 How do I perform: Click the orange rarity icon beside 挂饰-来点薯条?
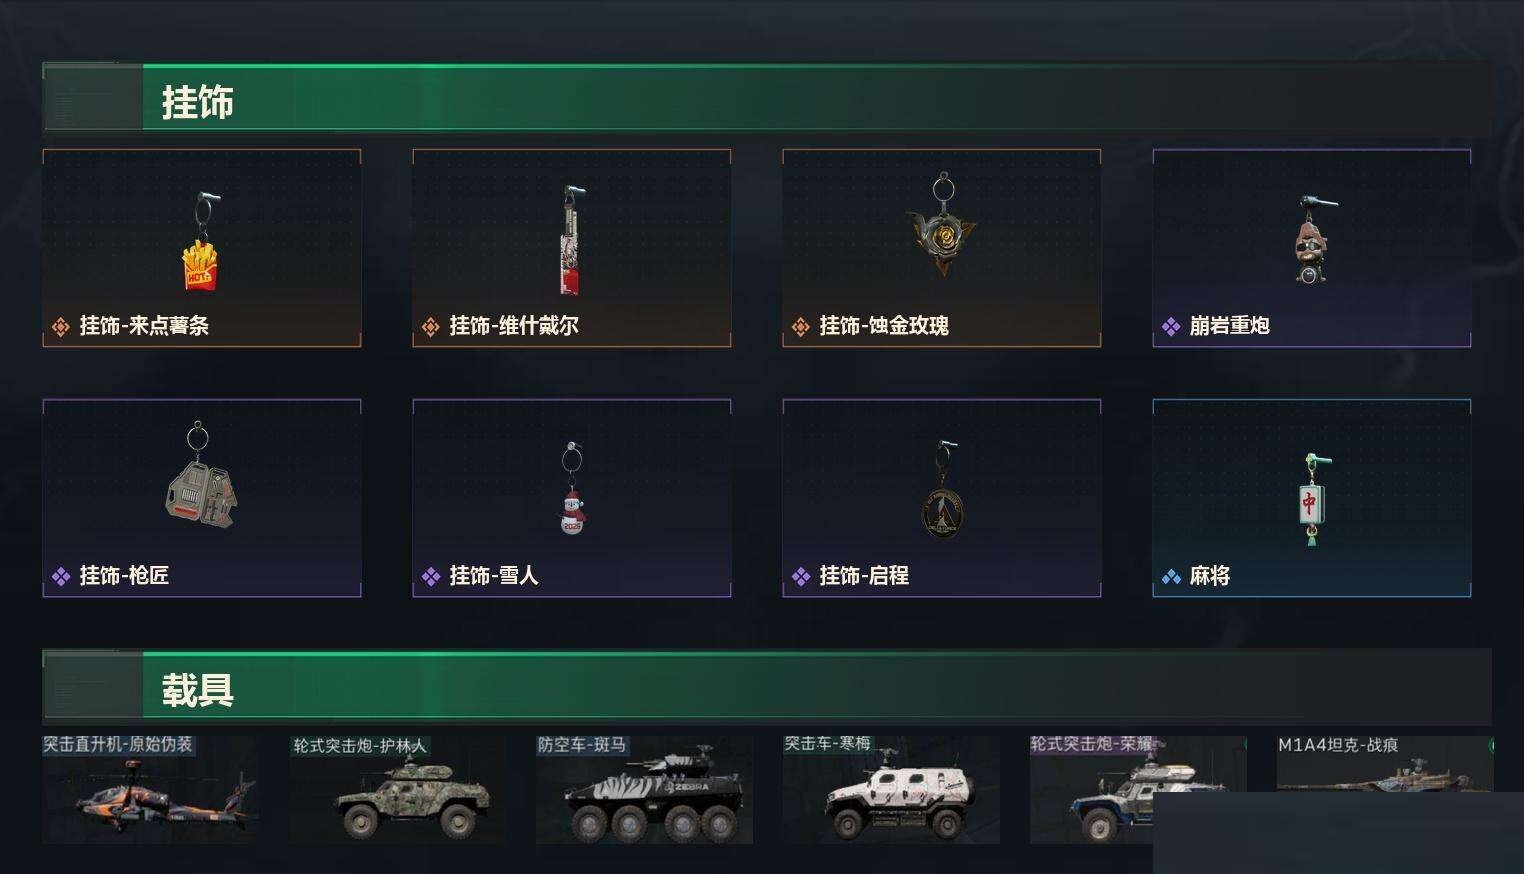(60, 326)
